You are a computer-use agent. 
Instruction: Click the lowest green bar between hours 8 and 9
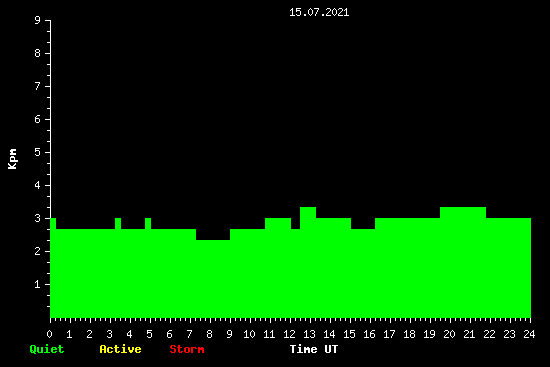[x=213, y=279]
